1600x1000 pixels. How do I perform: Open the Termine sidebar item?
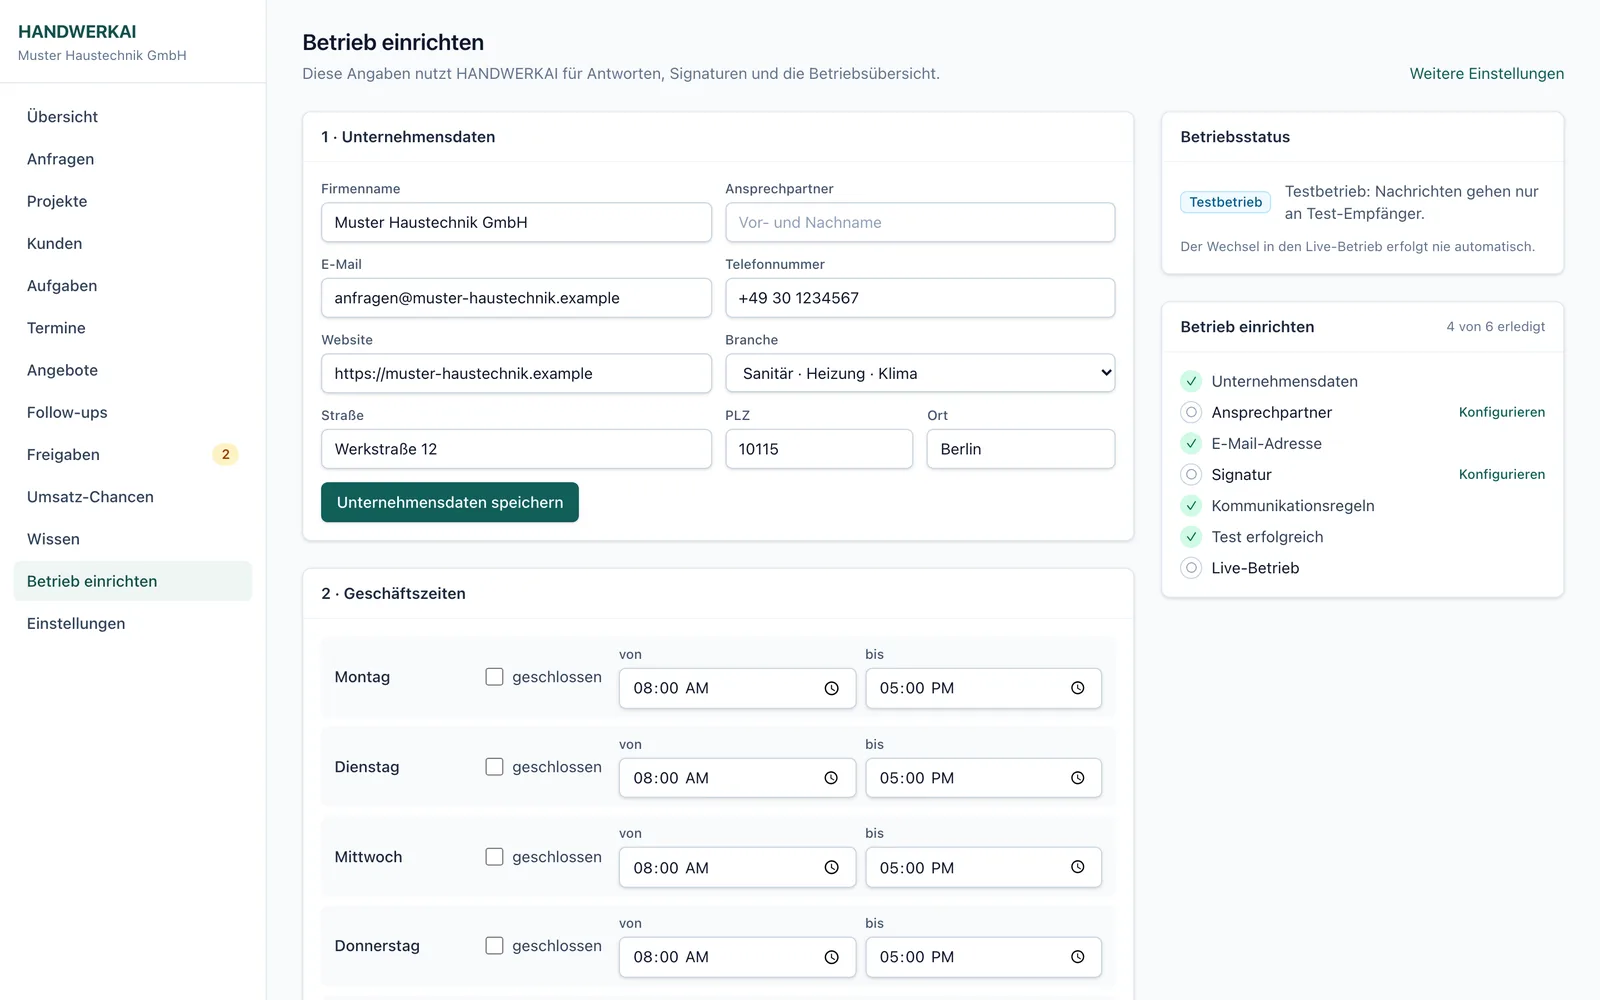pyautogui.click(x=133, y=328)
